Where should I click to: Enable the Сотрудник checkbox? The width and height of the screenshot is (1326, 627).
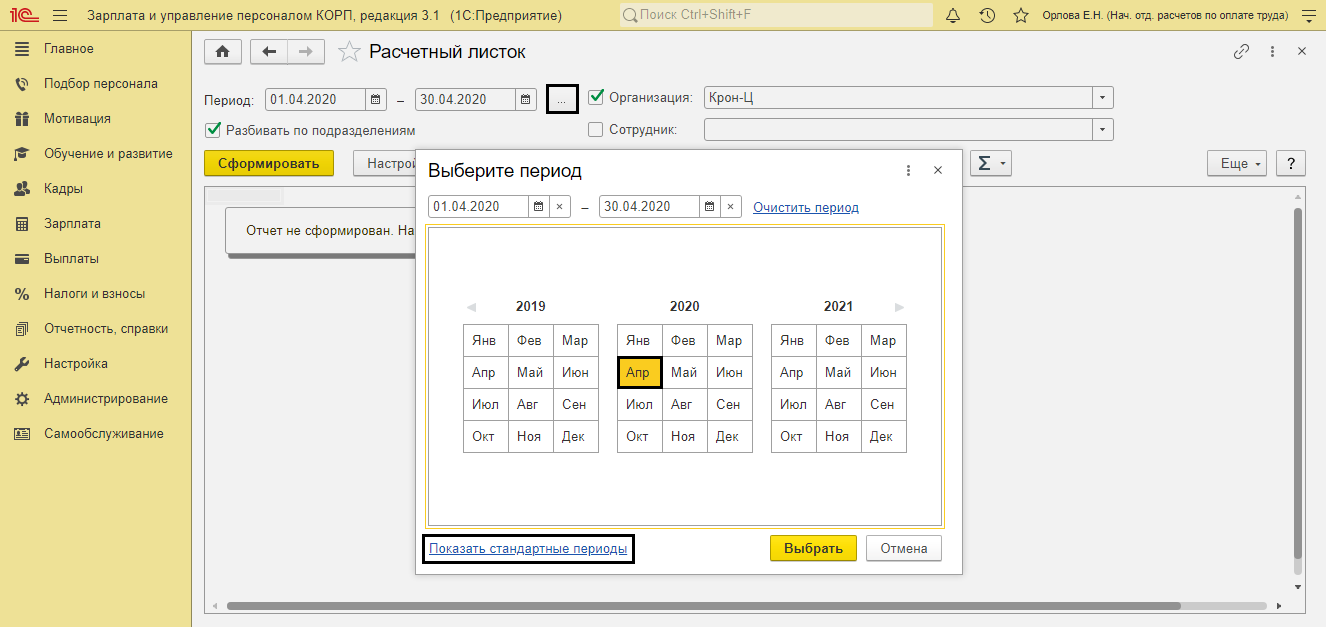coord(596,129)
